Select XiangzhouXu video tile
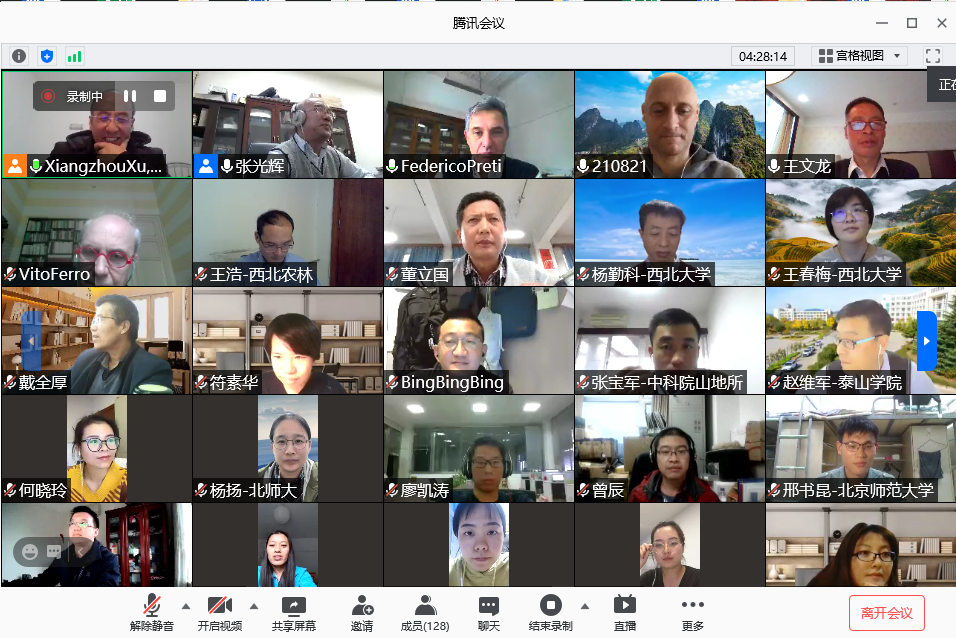Viewport: 956px width, 638px height. tap(97, 124)
